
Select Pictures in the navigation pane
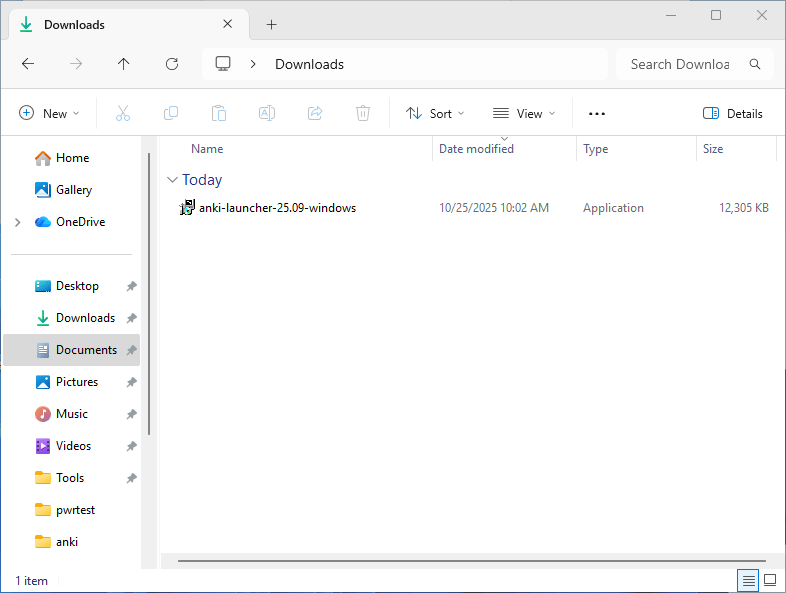pyautogui.click(x=76, y=382)
